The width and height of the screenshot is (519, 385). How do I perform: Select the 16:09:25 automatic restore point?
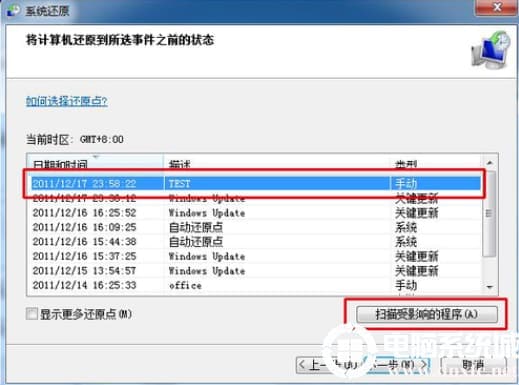pyautogui.click(x=256, y=227)
